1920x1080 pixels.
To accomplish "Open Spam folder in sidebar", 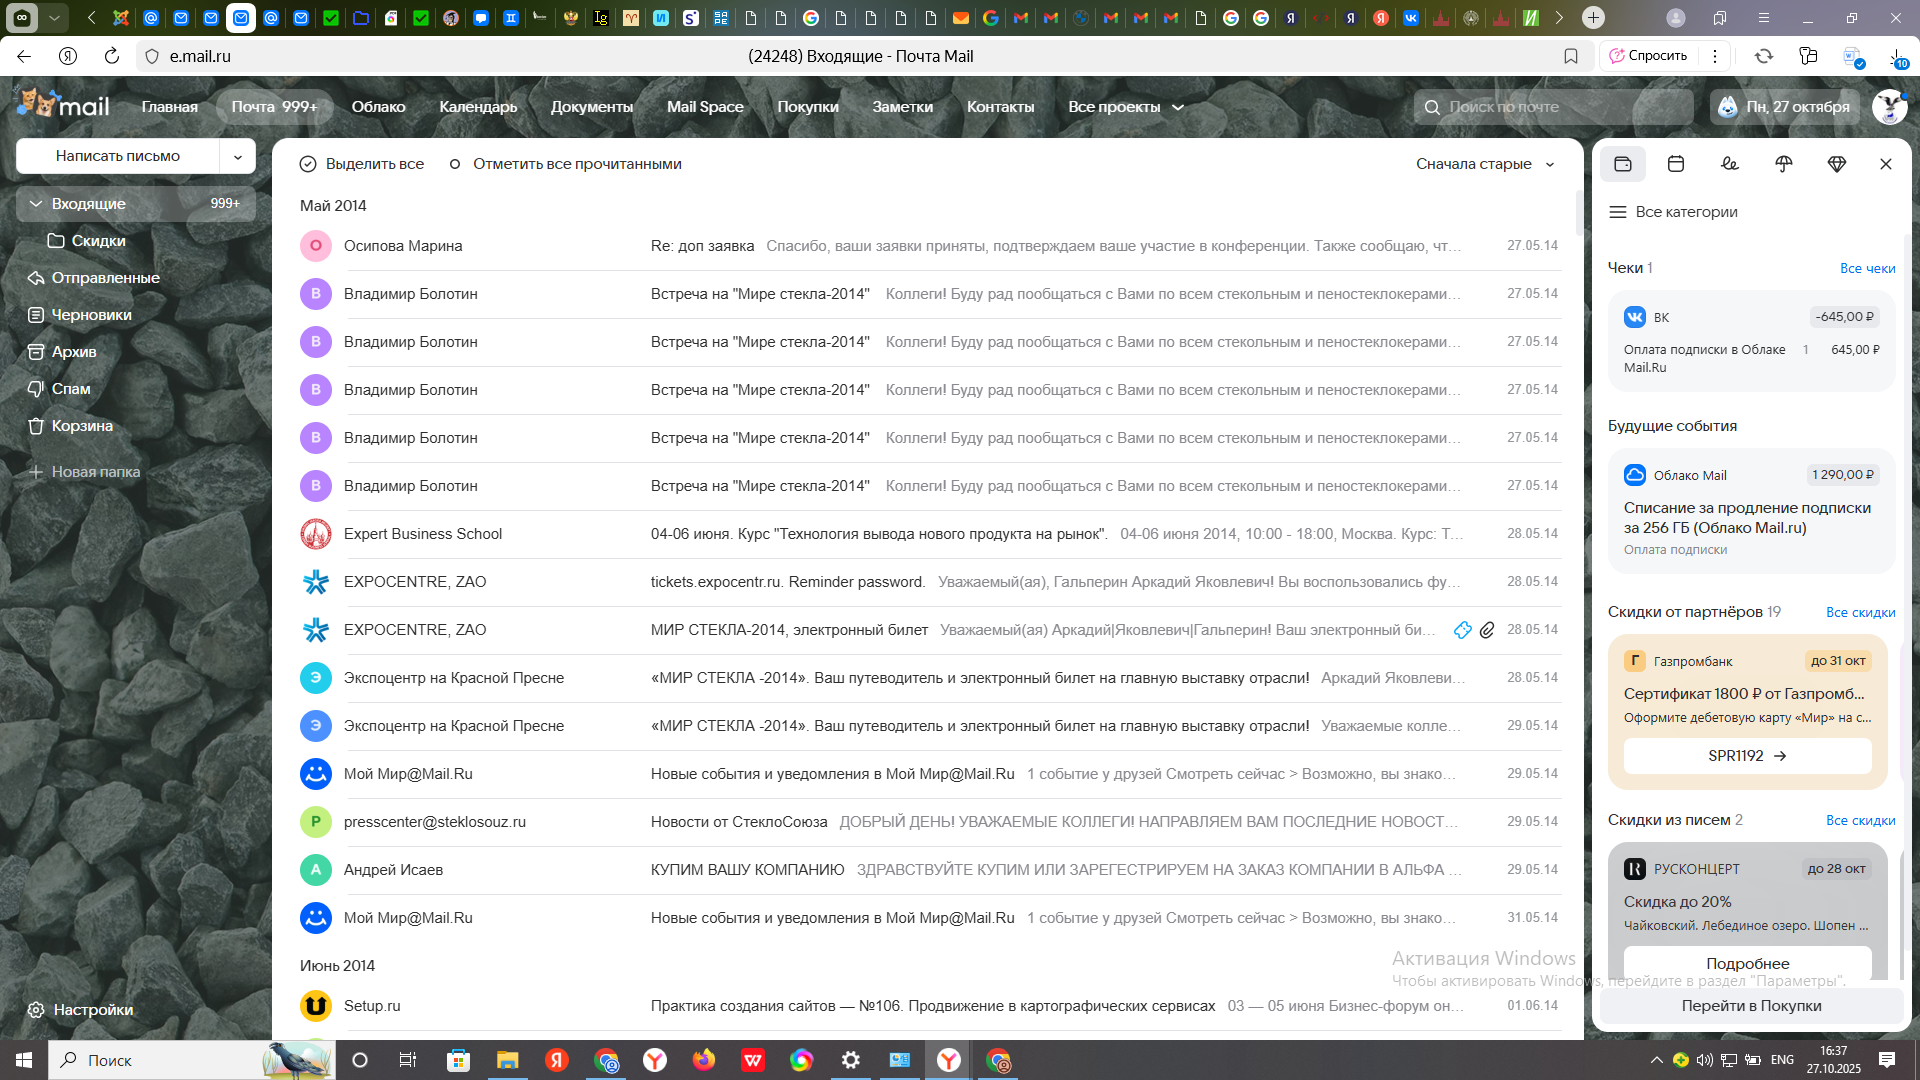I will [x=70, y=389].
